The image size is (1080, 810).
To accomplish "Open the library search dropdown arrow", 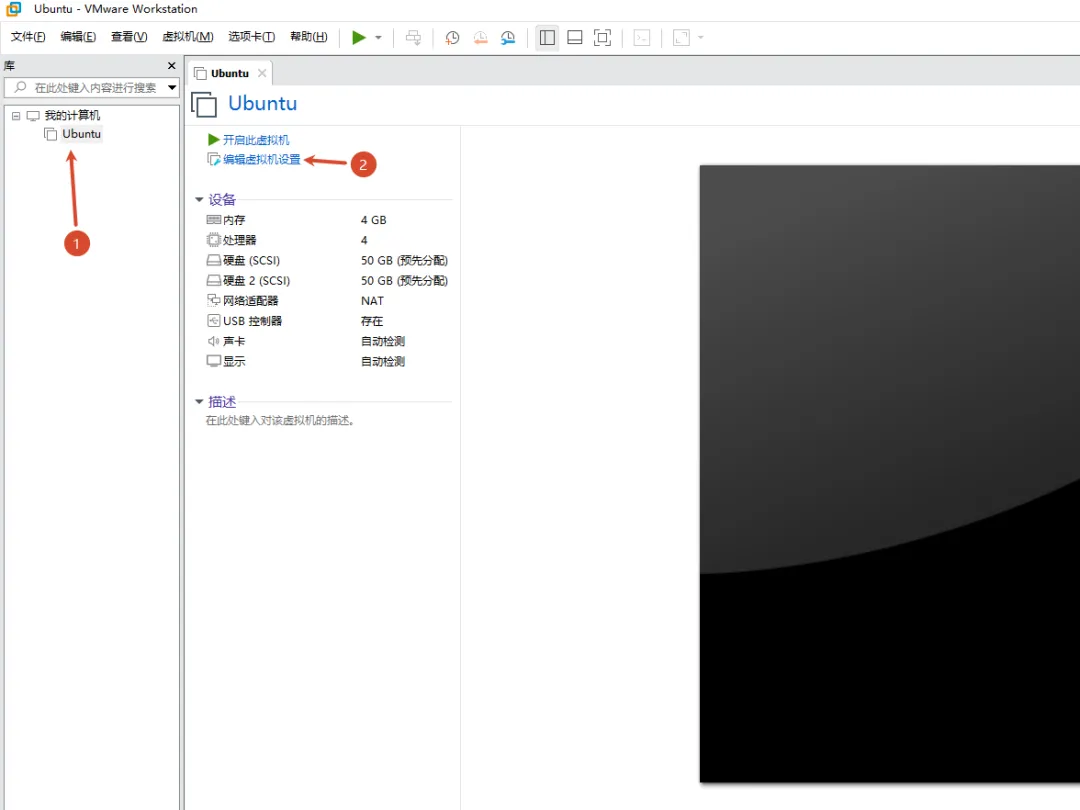I will [172, 87].
